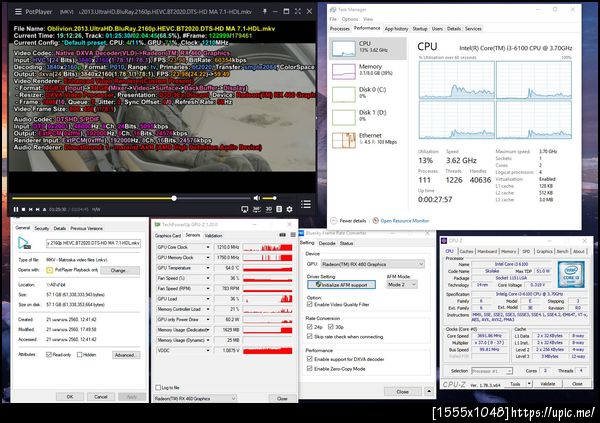Click PotPlayer screen-cast monitor icon
The height and width of the screenshot is (423, 600).
pos(245,209)
